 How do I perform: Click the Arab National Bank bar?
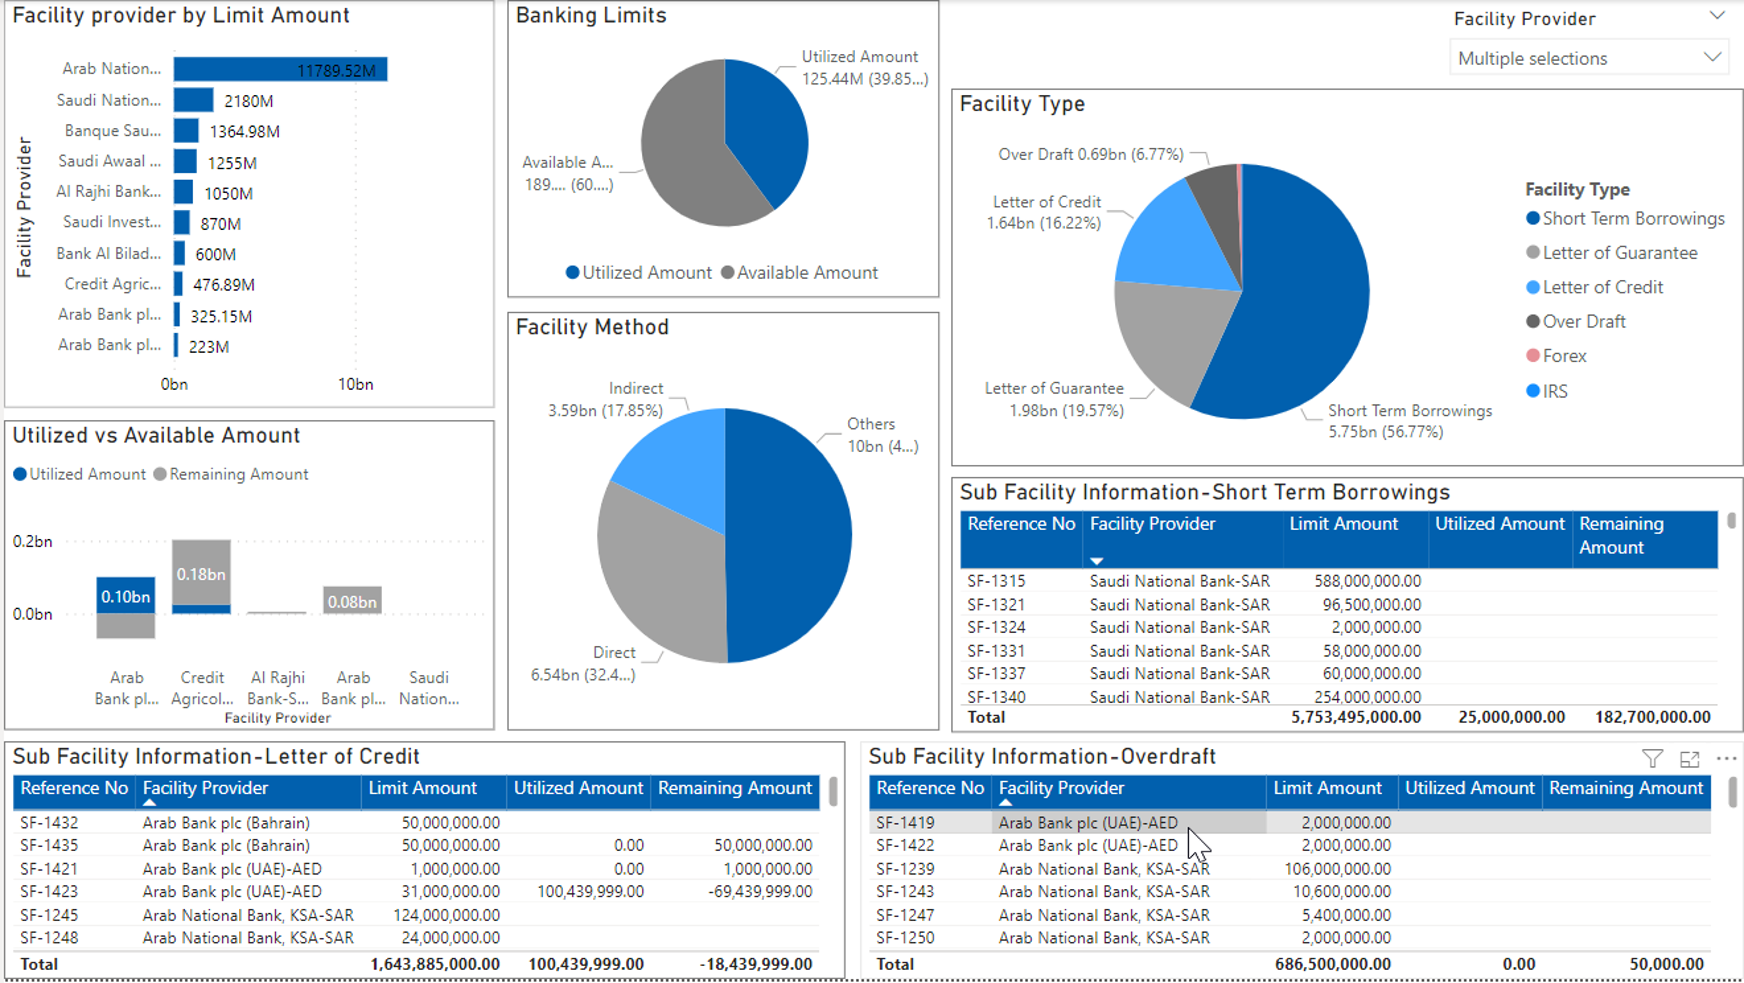[280, 69]
